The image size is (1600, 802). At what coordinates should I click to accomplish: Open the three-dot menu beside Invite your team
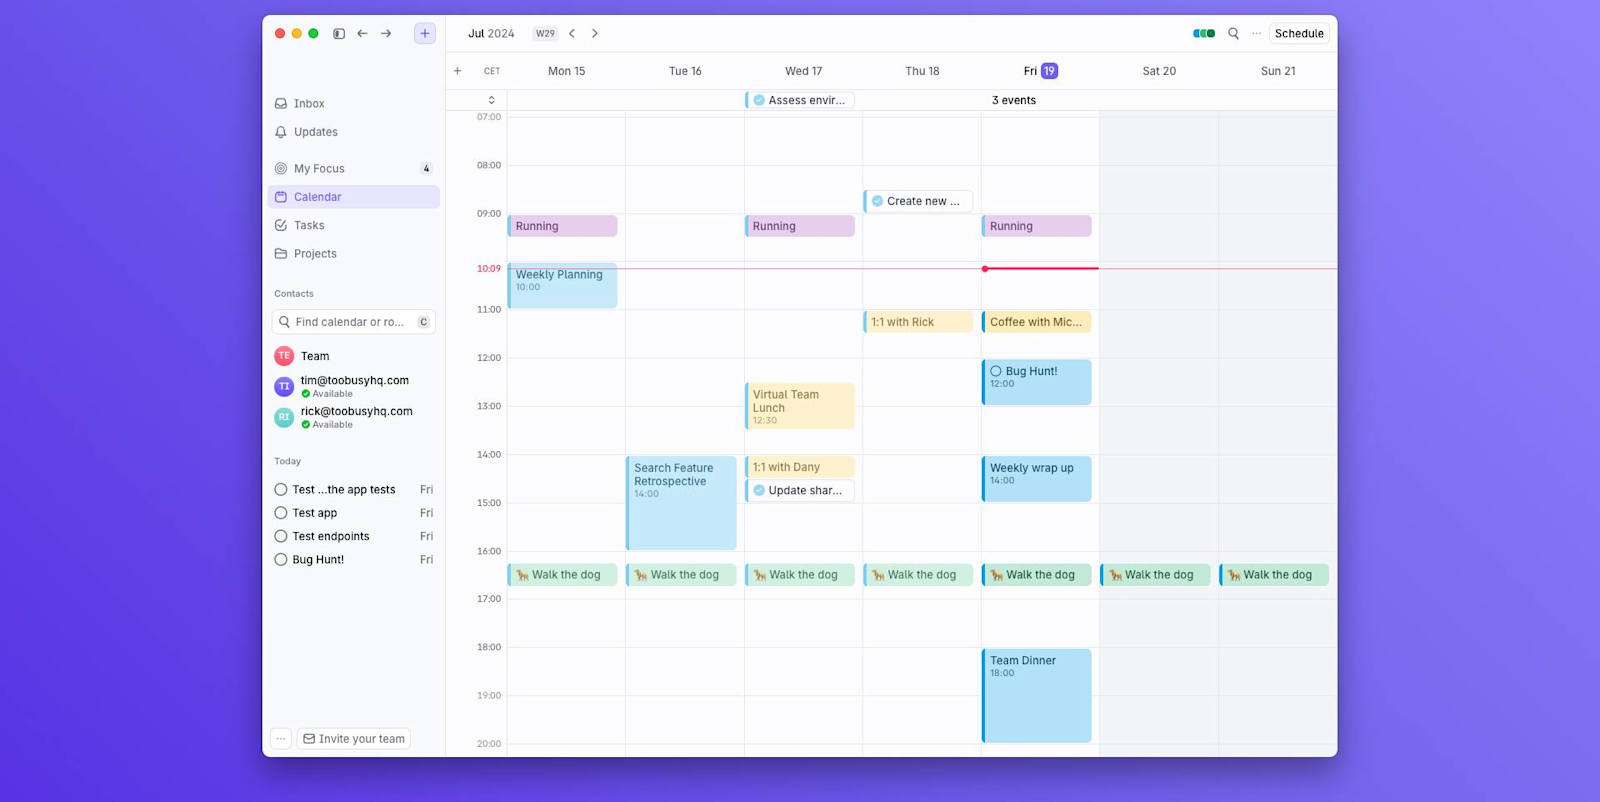pos(281,739)
